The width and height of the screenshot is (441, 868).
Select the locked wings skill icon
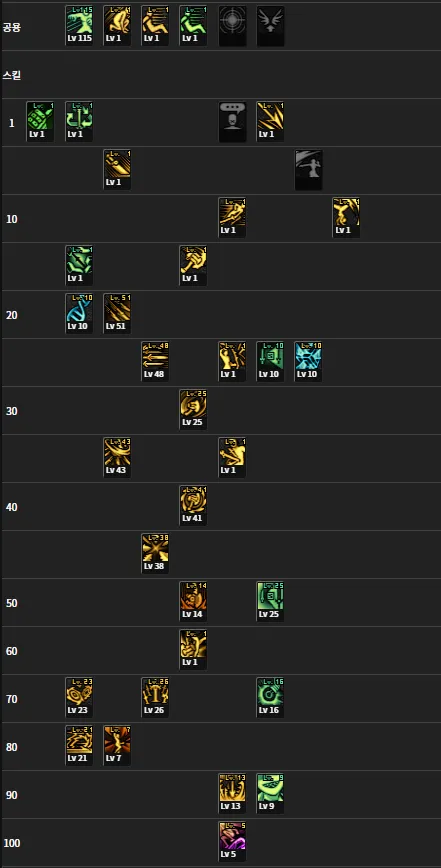coord(271,26)
